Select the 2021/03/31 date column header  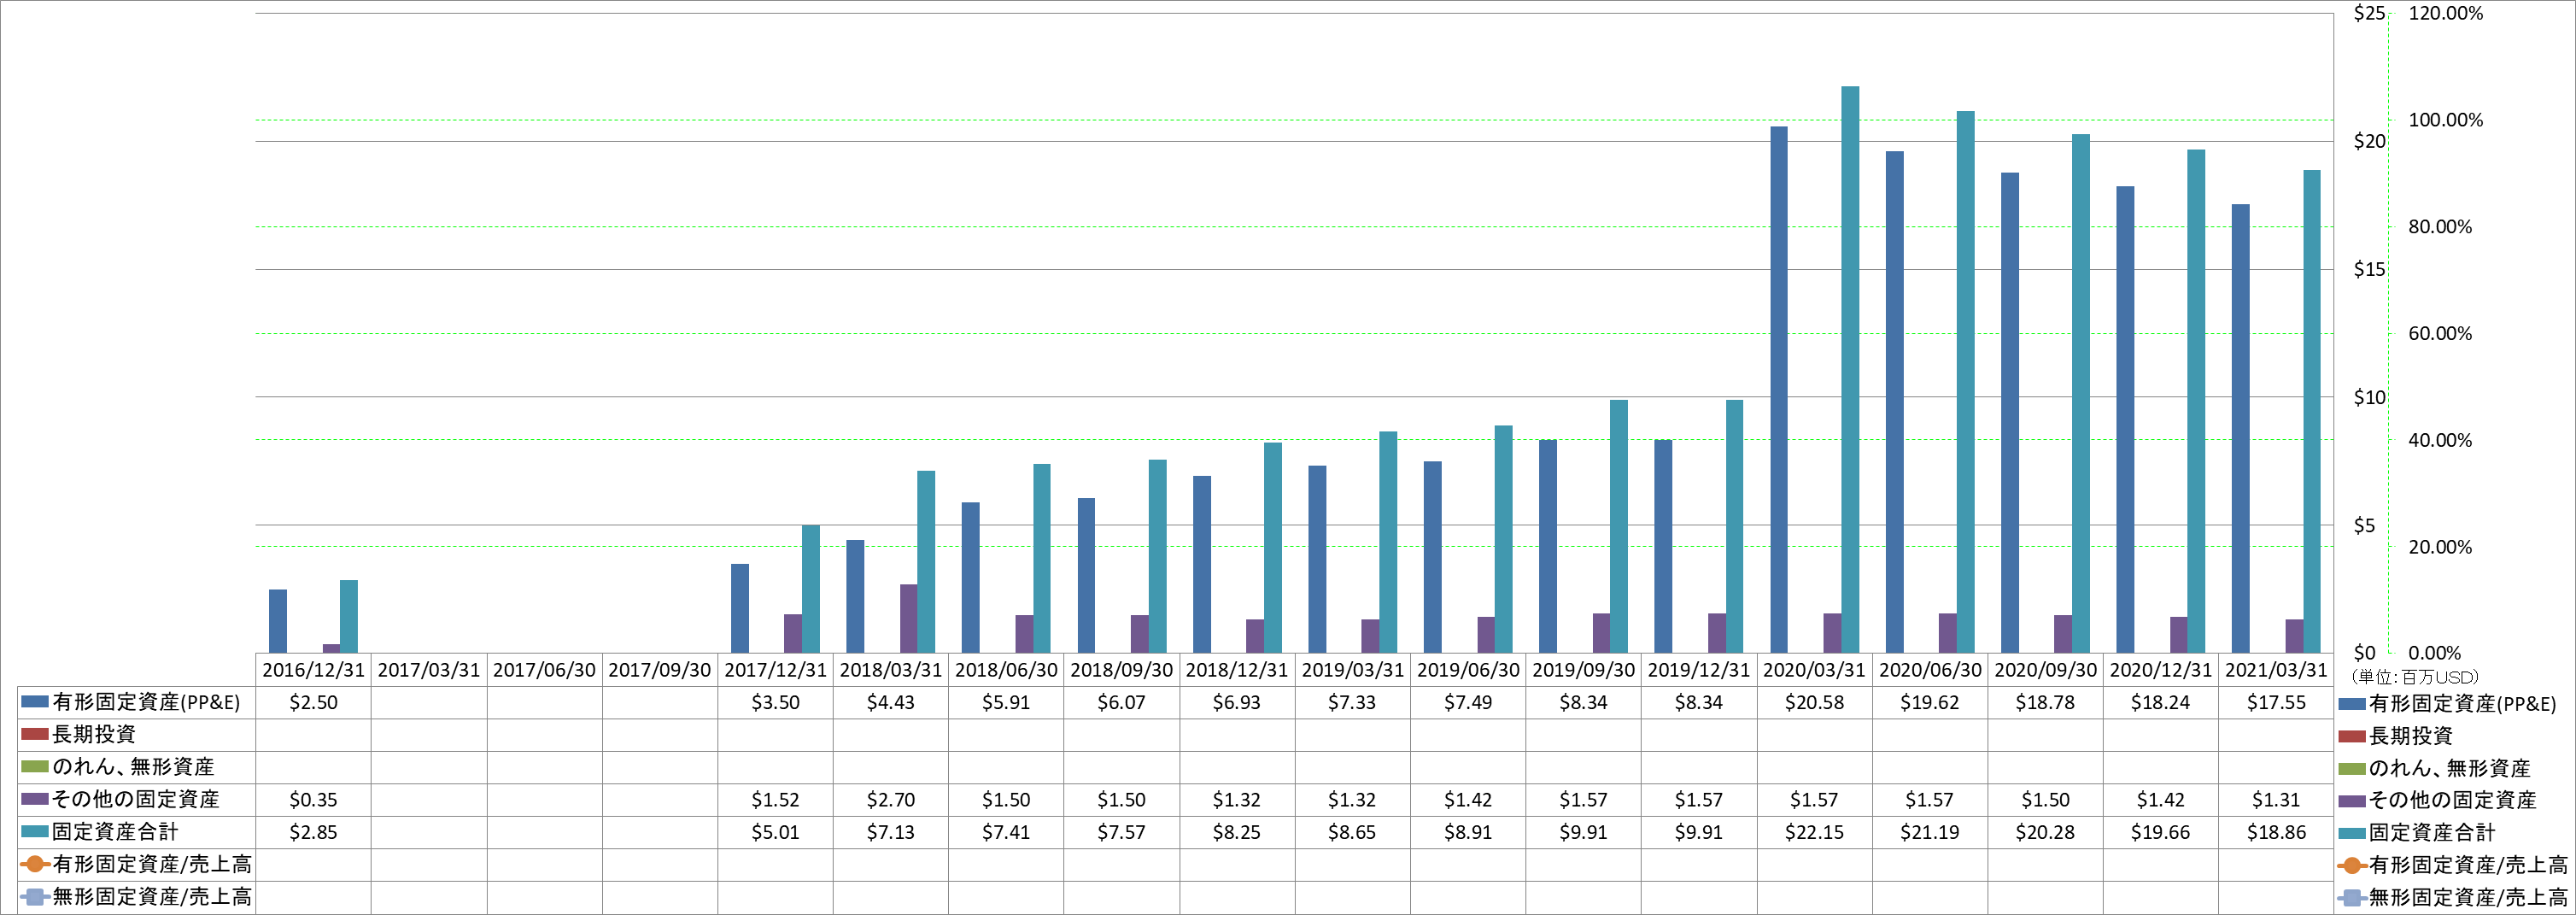pyautogui.click(x=2276, y=670)
